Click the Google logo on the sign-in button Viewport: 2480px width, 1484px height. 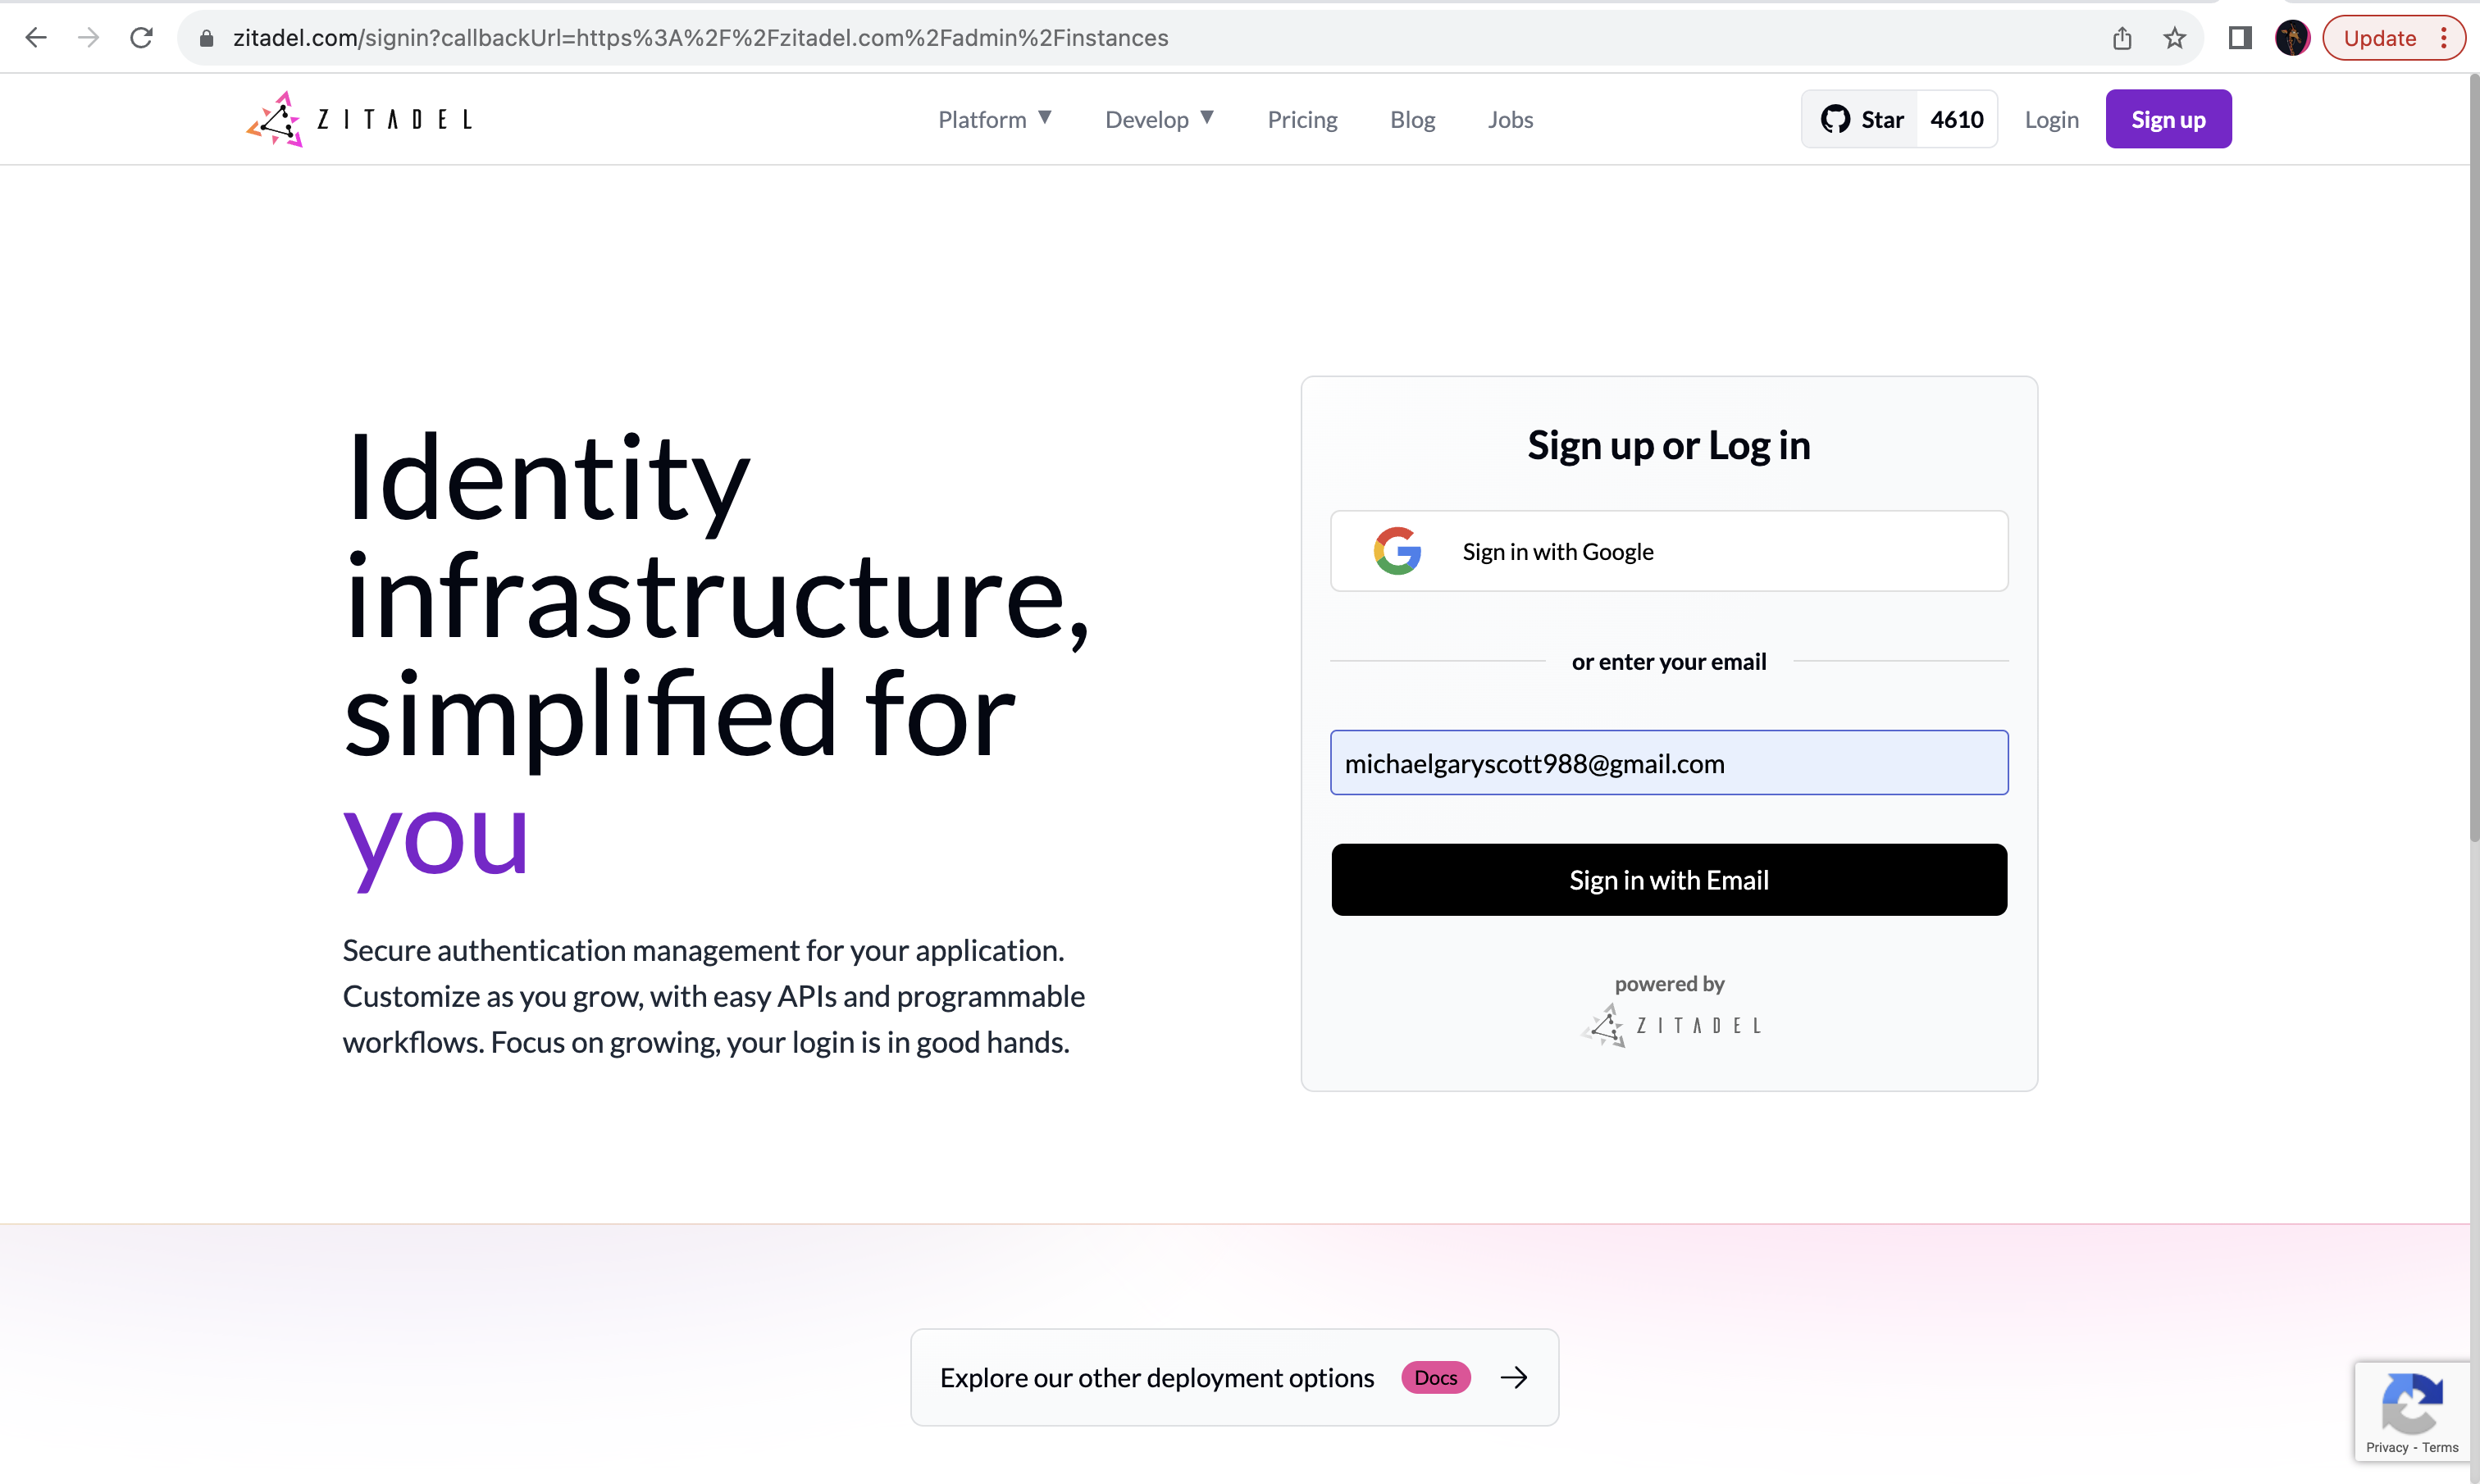(x=1397, y=550)
